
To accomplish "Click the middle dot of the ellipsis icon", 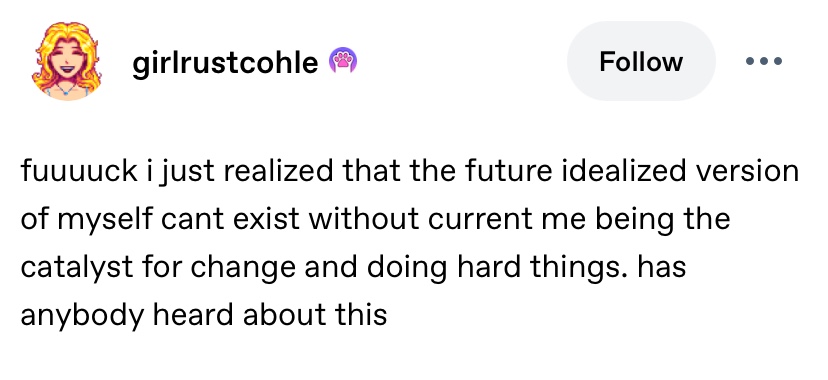I will (x=764, y=61).
